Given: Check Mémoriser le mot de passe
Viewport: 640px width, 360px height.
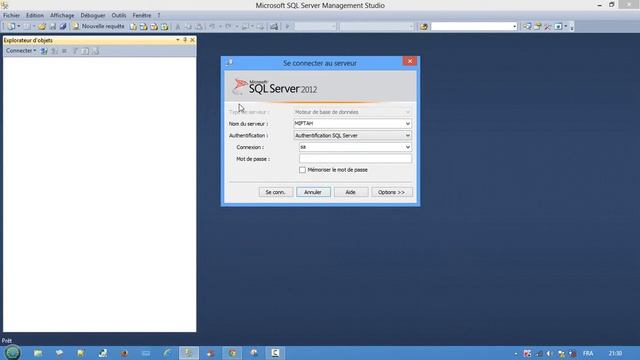Looking at the screenshot, I should [302, 170].
